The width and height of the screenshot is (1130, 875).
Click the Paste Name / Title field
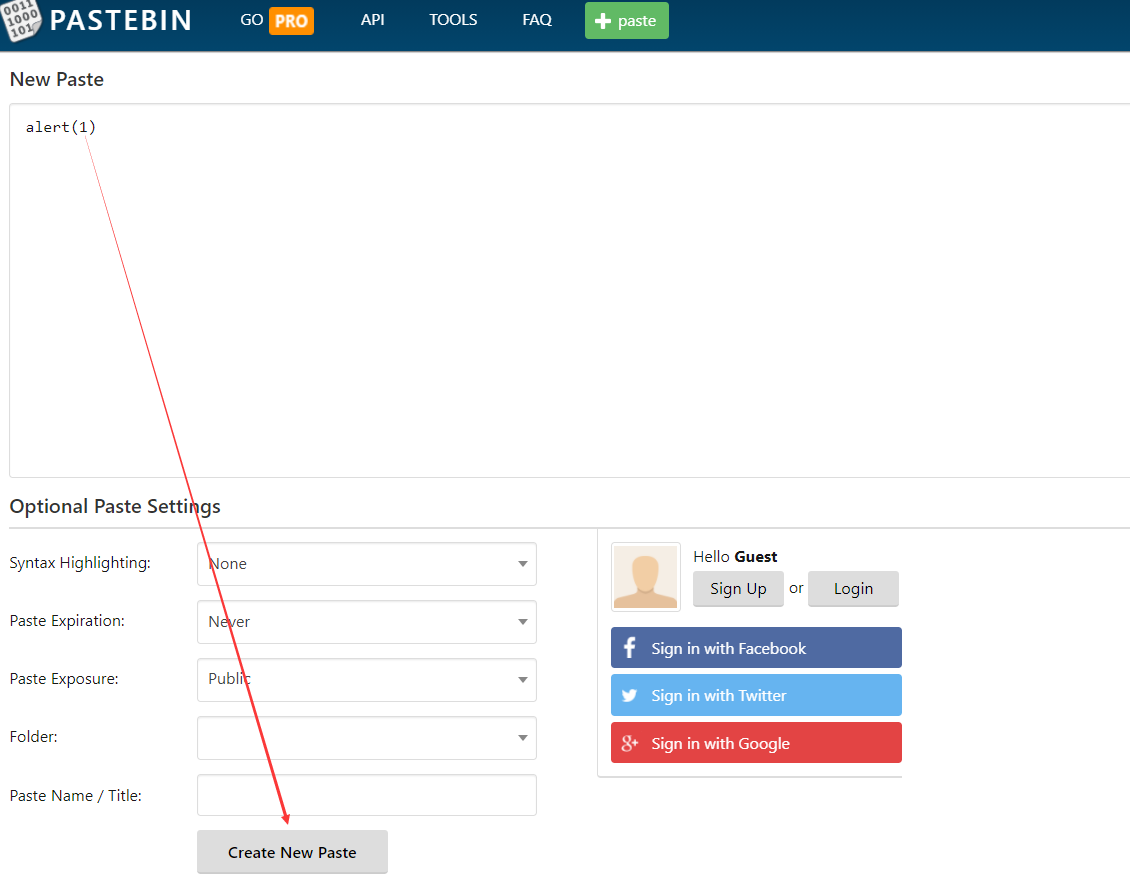tap(367, 795)
